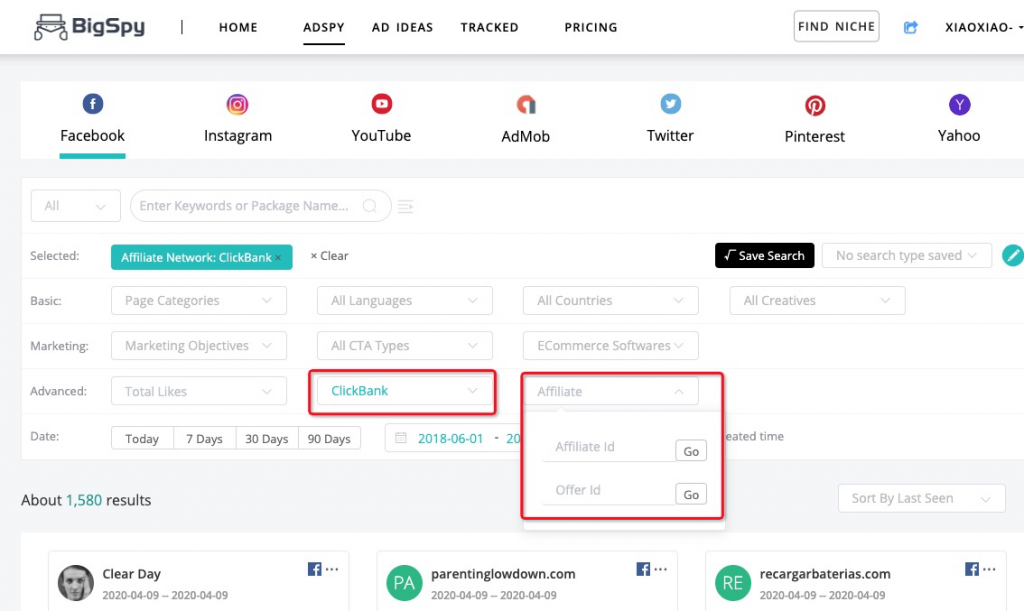
Task: Open the recargarbaterias.com advertiser name
Action: [825, 574]
